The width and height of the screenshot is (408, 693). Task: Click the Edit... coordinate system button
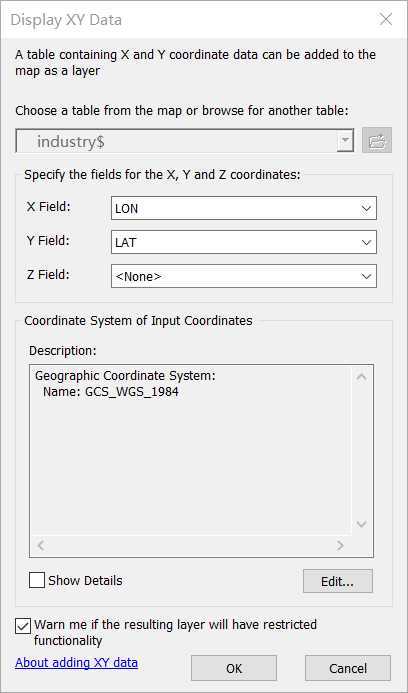click(x=338, y=581)
